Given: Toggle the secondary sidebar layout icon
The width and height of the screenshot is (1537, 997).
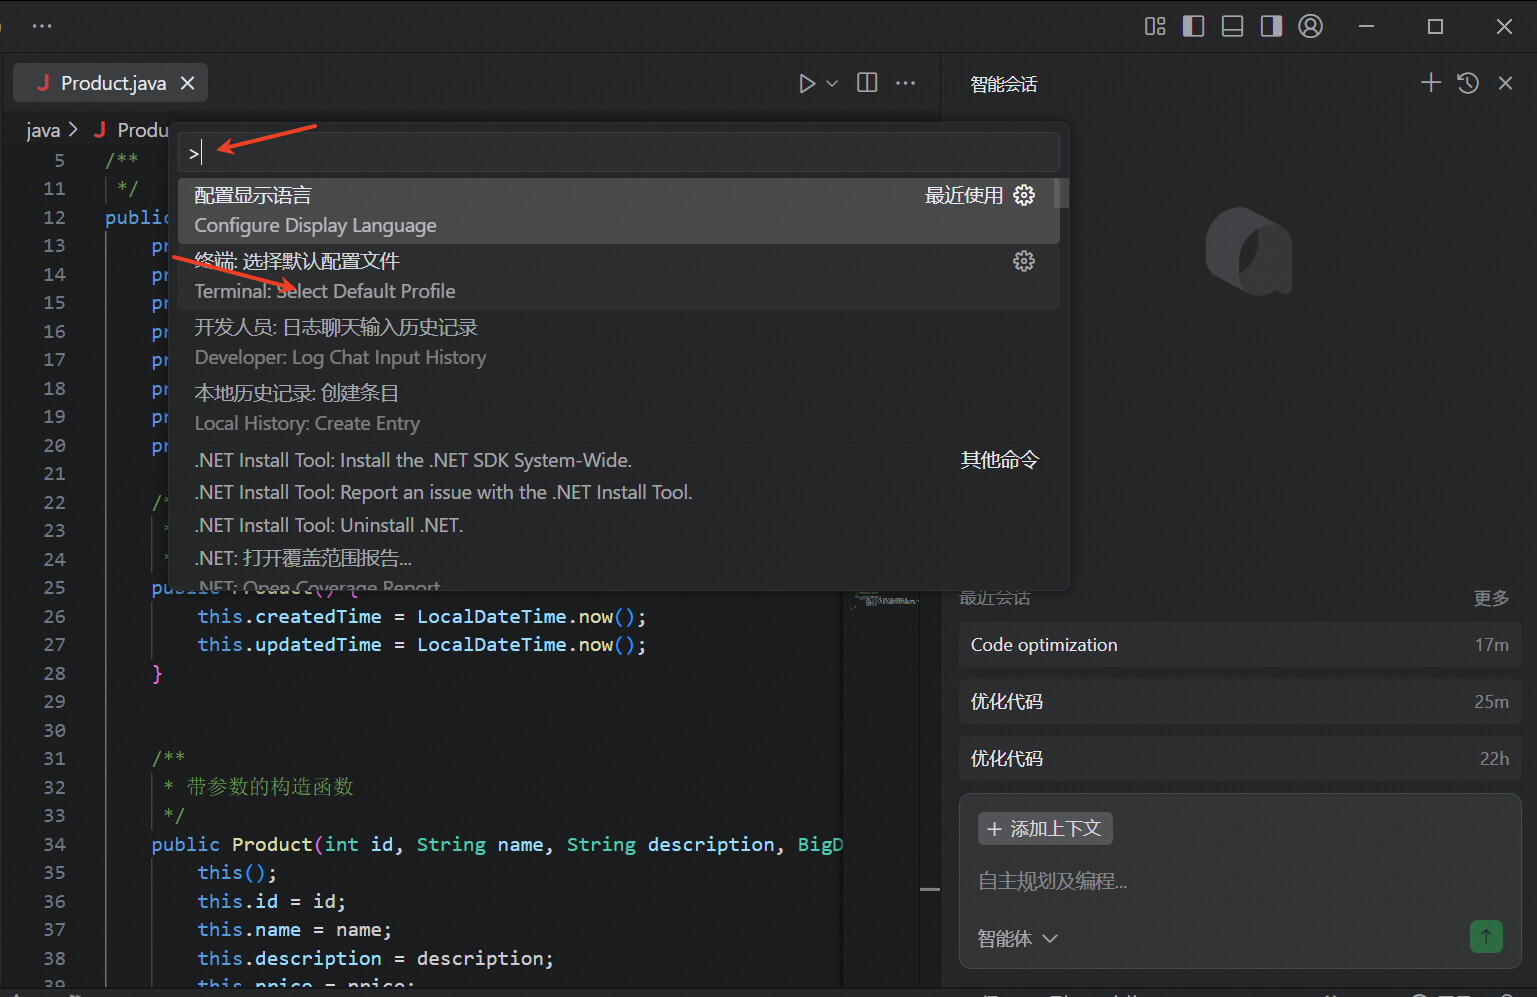Looking at the screenshot, I should pyautogui.click(x=1271, y=26).
